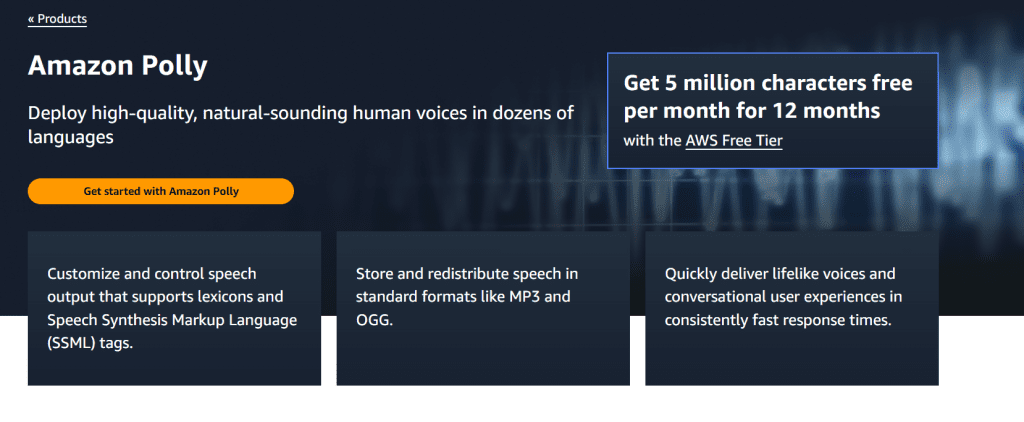1024x422 pixels.
Task: Click the 'standard formats like MP3 and' text
Action: pos(463,296)
